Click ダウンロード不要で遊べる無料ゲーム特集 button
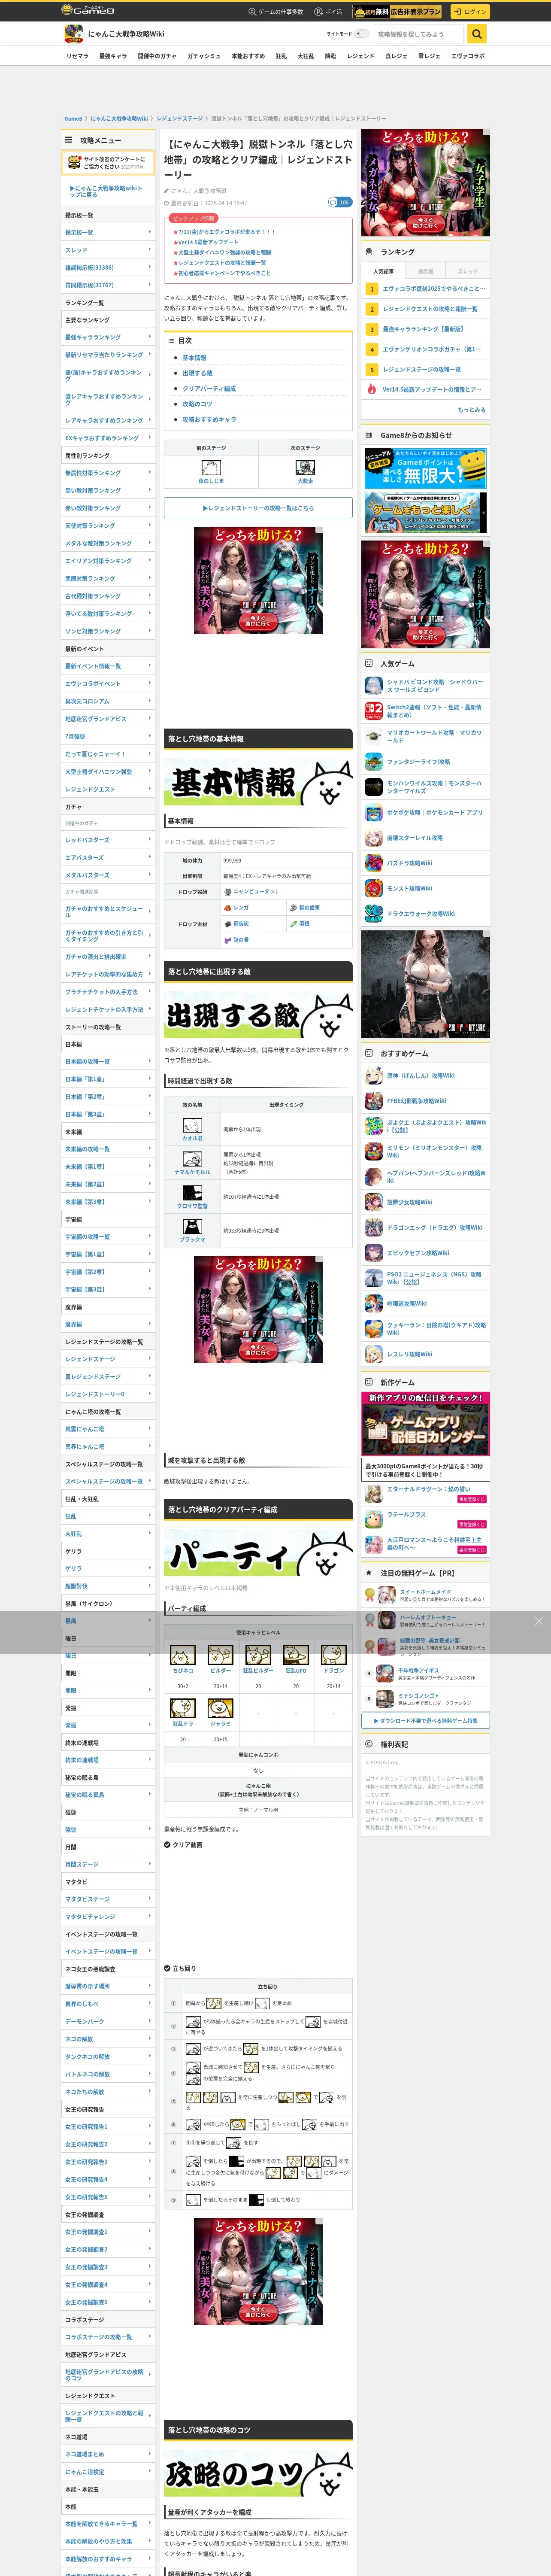Image resolution: width=551 pixels, height=2576 pixels. (426, 1721)
